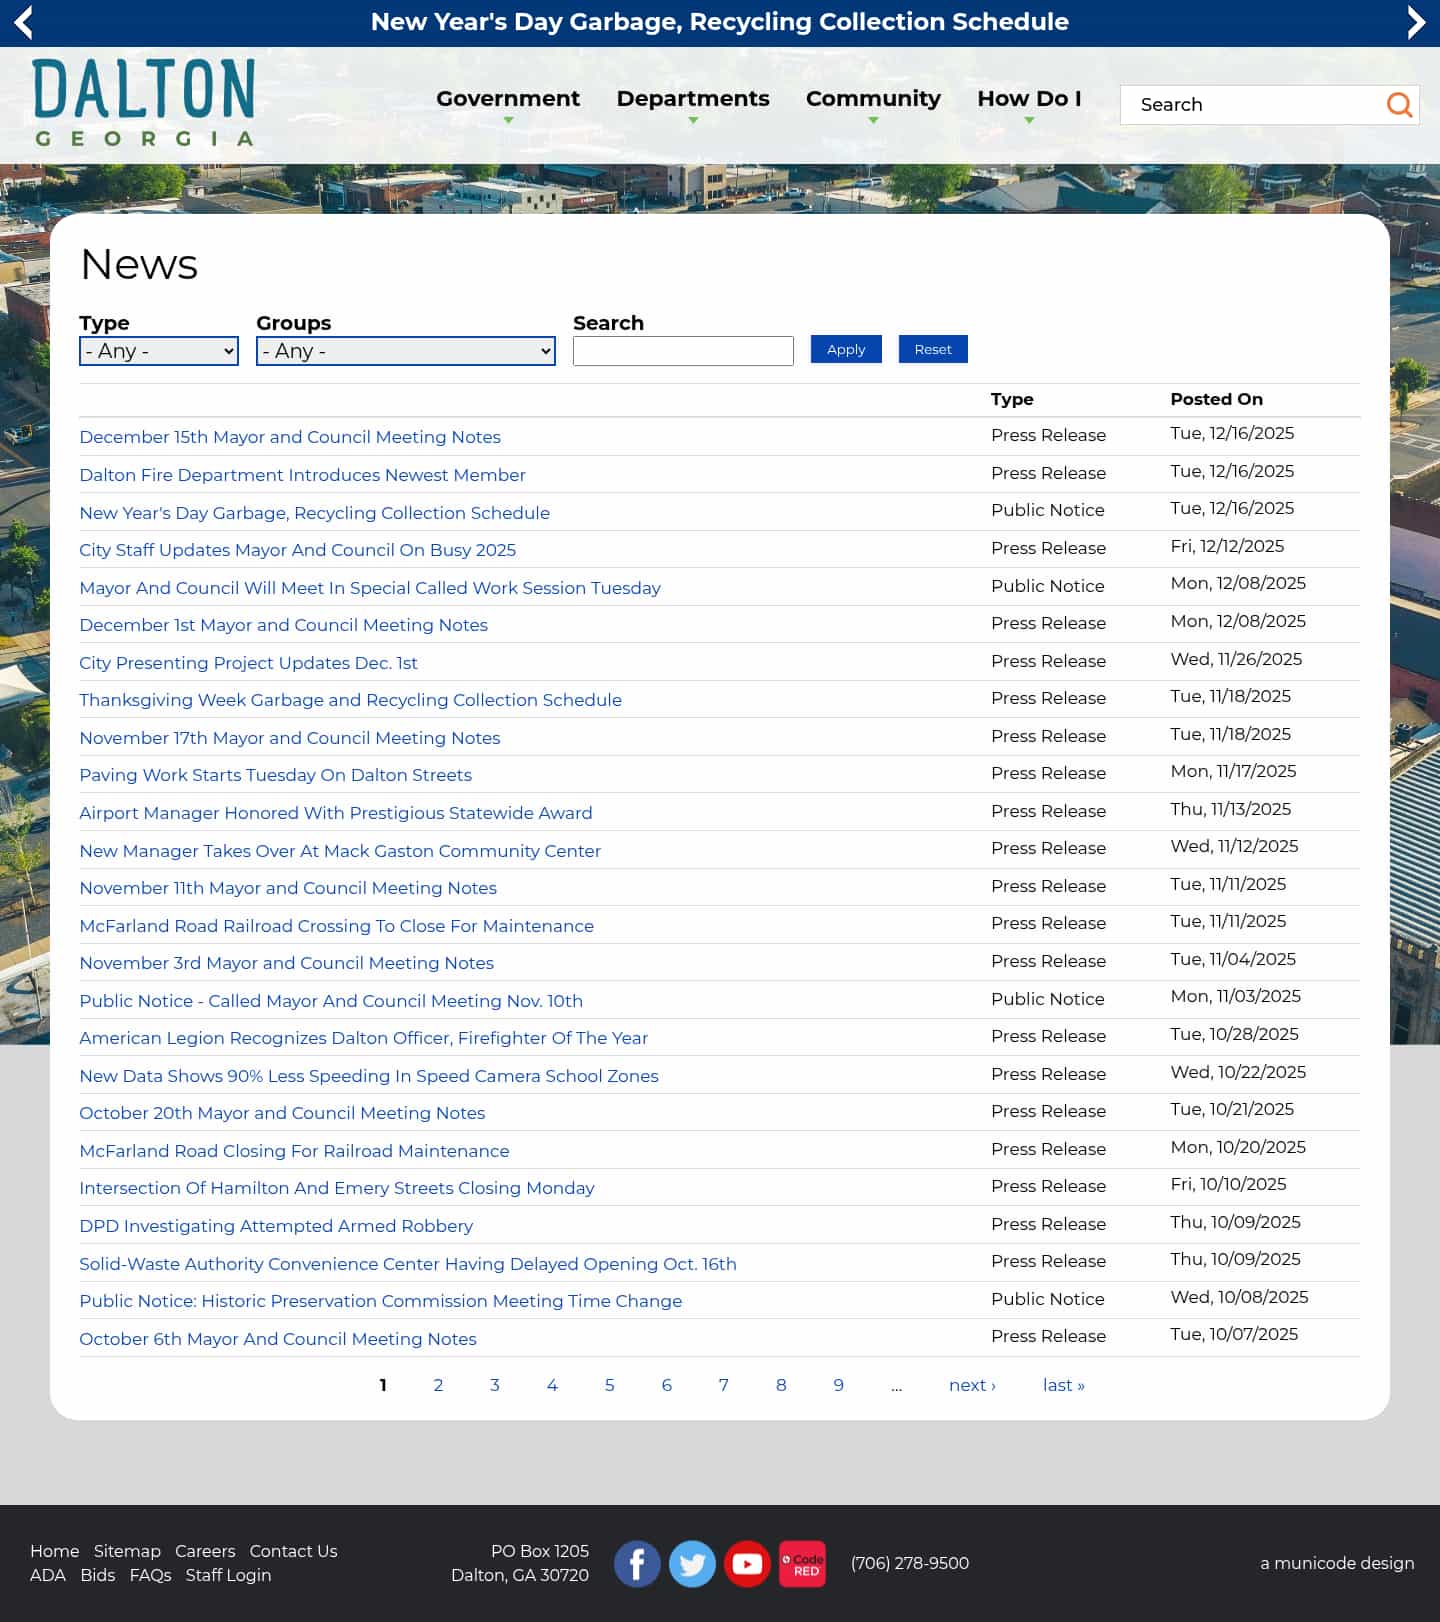Open the Careers footer link
This screenshot has width=1440, height=1622.
205,1551
